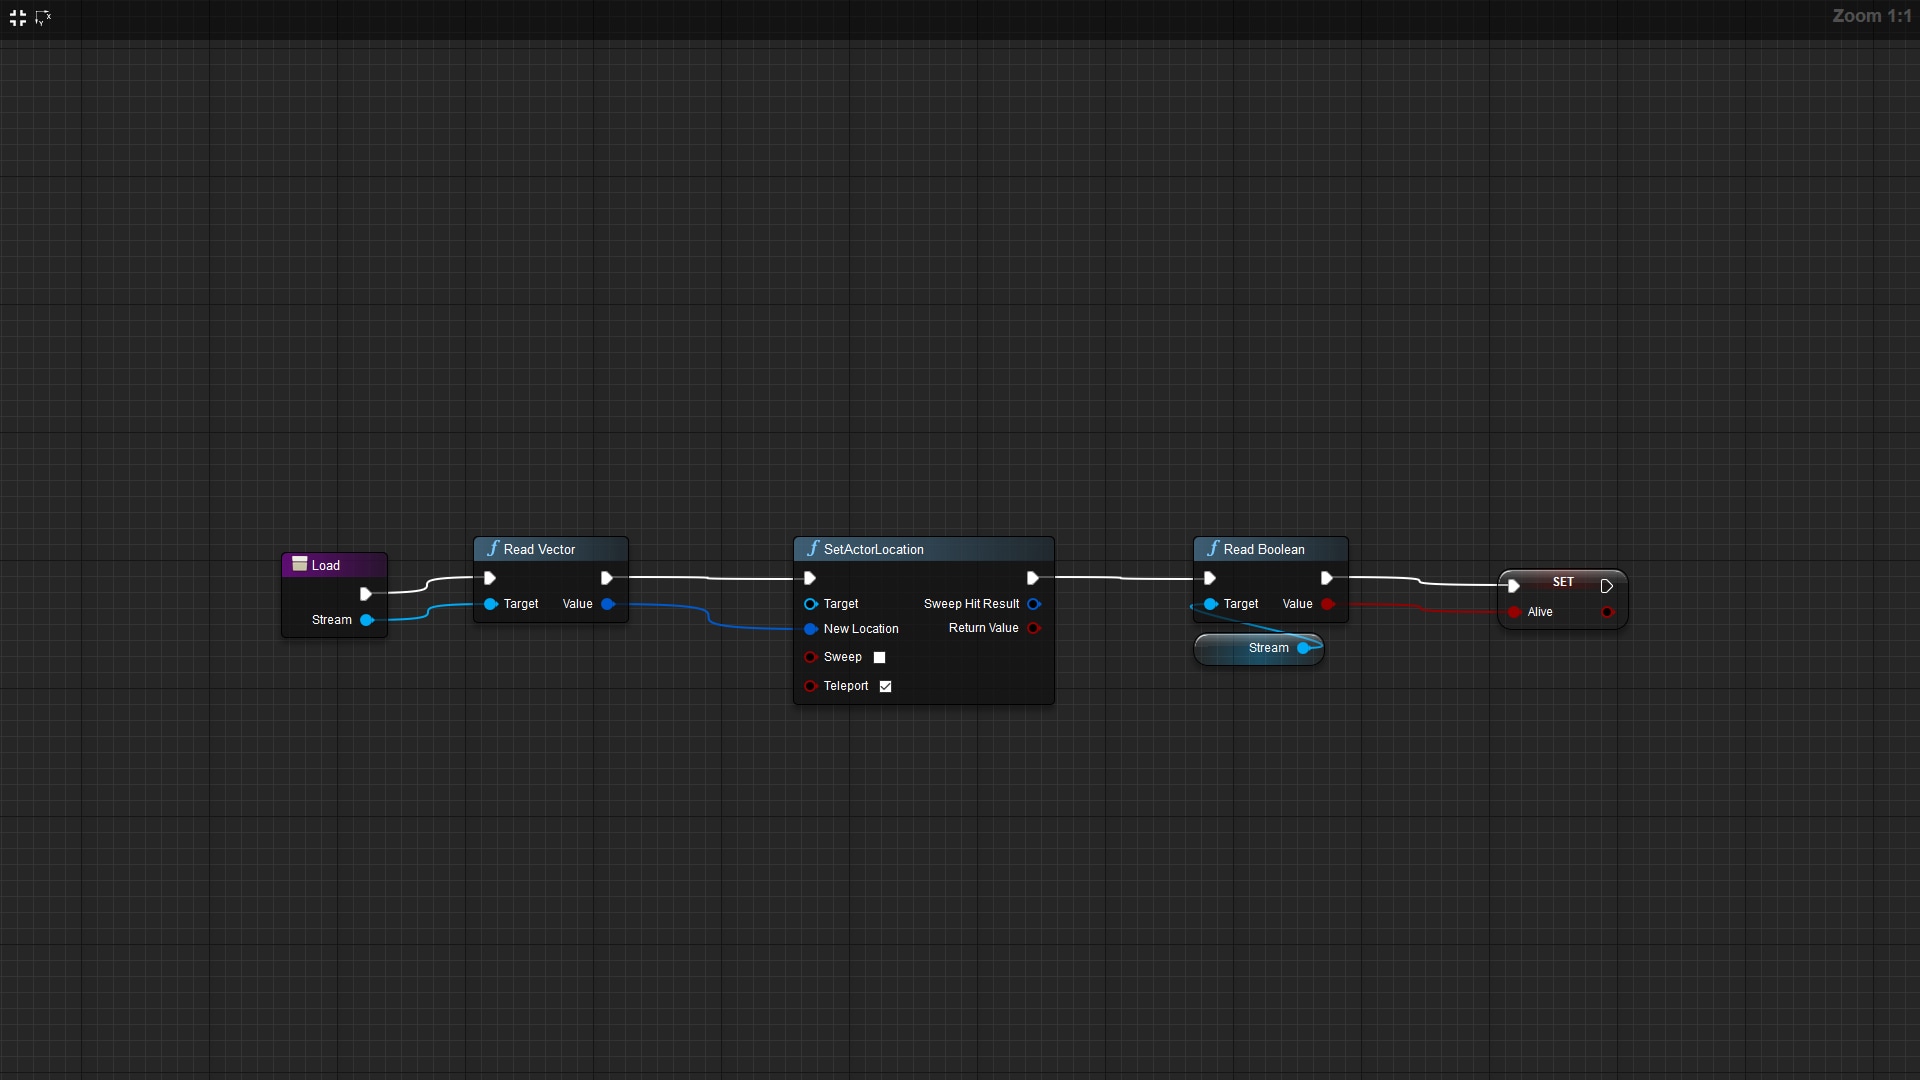1920x1080 pixels.
Task: Click the Target input pin on Read Vector
Action: coord(491,604)
